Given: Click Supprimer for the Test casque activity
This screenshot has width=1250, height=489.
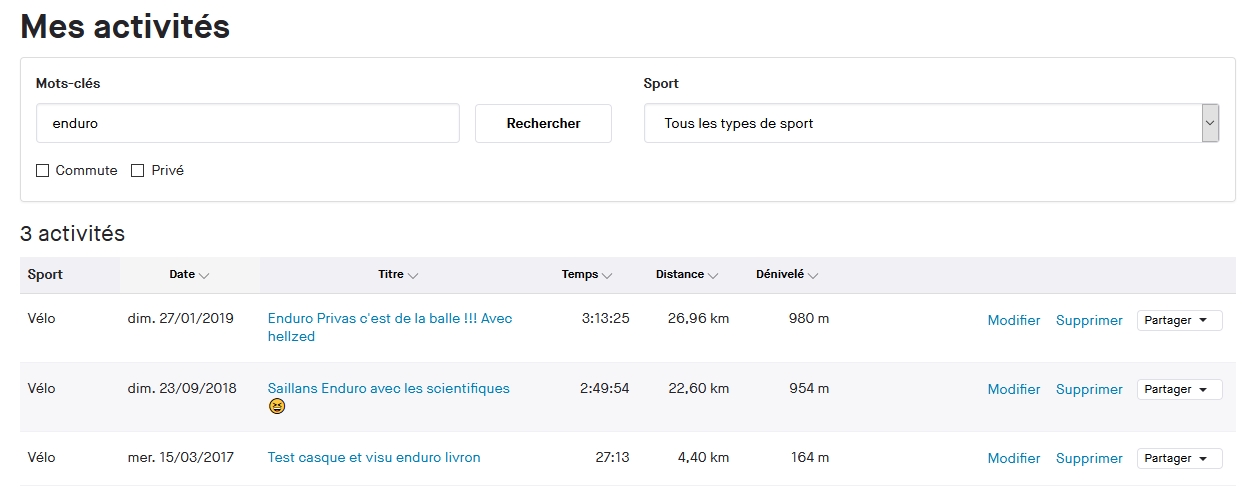Looking at the screenshot, I should click(x=1089, y=458).
